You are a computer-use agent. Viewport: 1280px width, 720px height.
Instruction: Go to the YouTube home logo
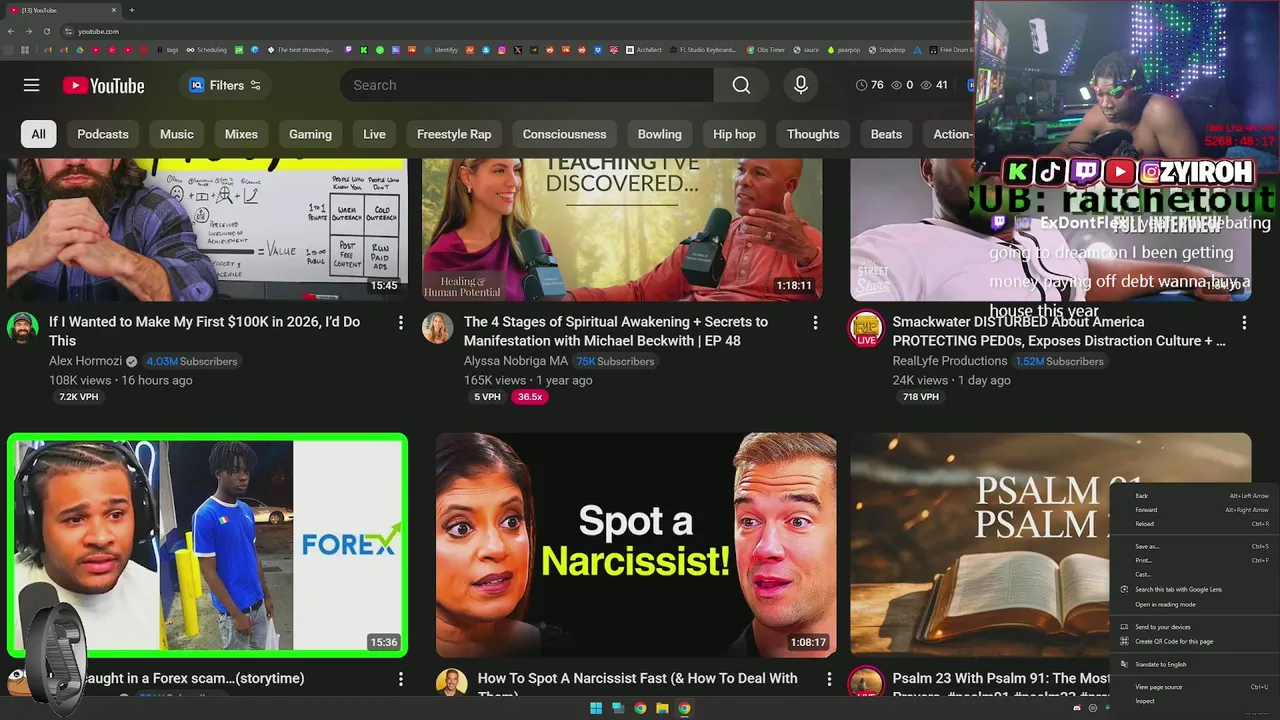(x=103, y=86)
